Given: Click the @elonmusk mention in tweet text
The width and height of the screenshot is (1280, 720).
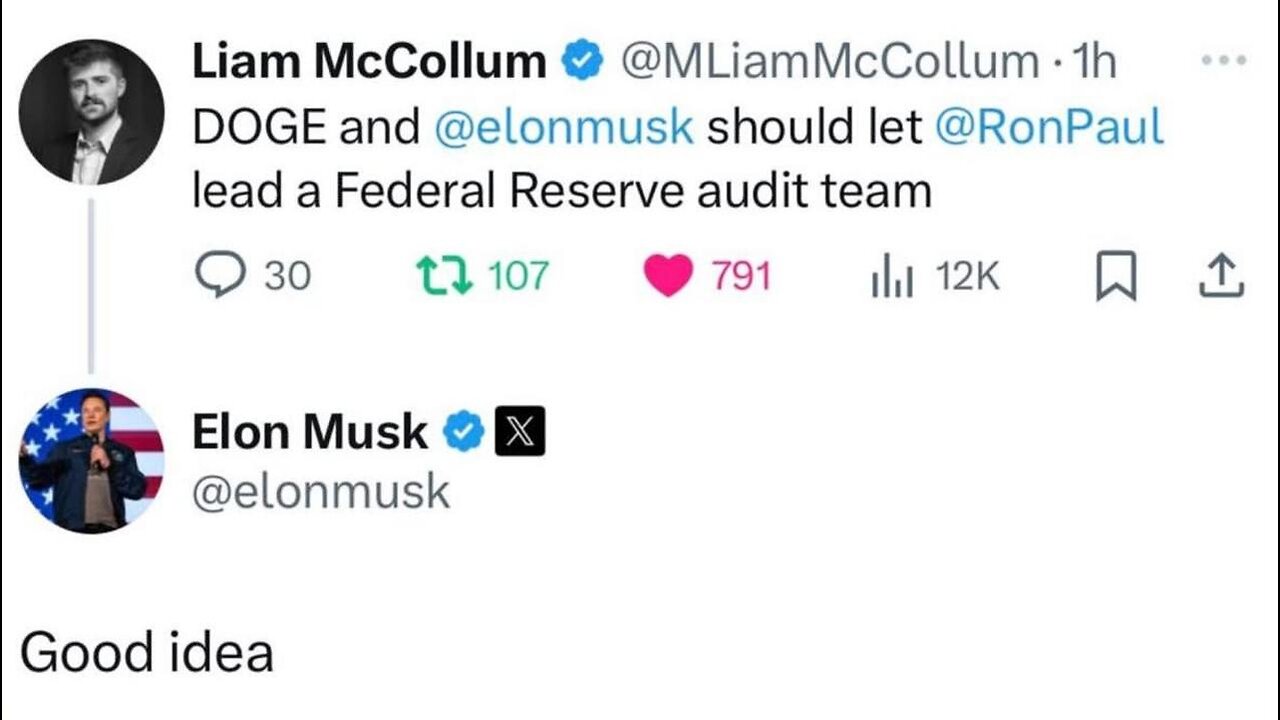Looking at the screenshot, I should click(x=565, y=127).
